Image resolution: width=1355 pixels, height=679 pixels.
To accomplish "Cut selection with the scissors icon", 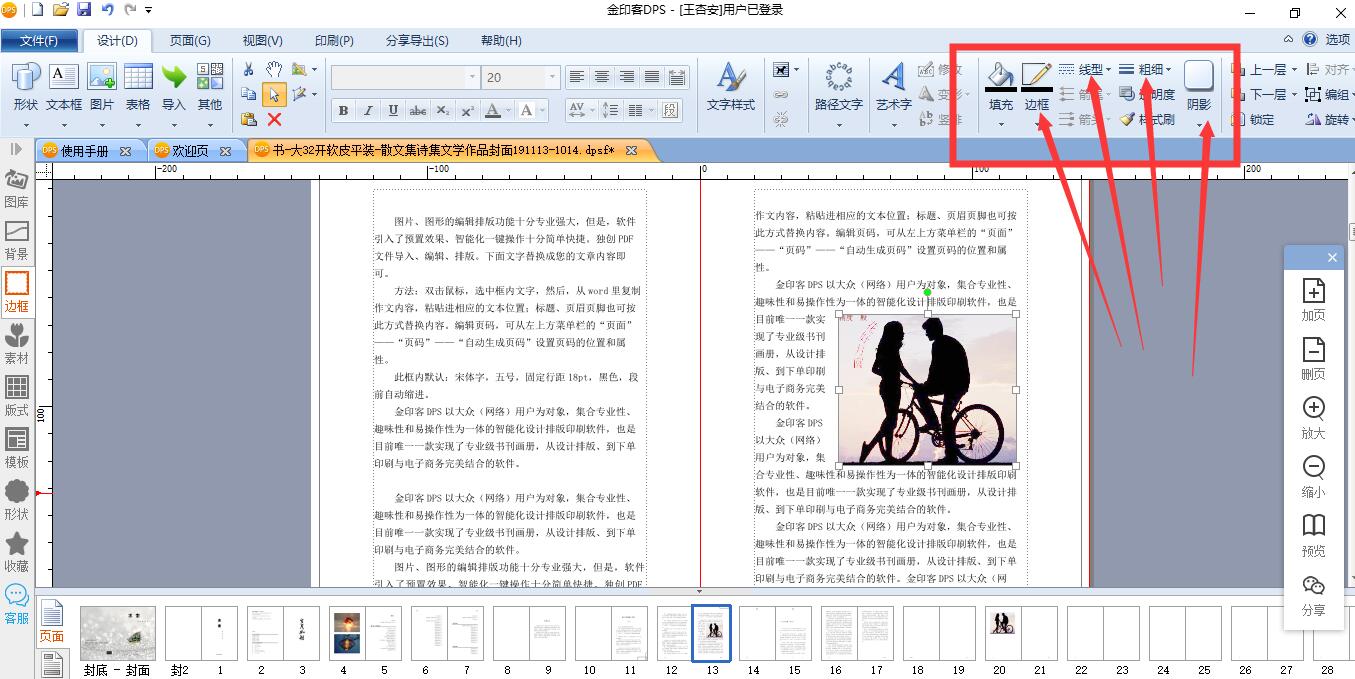I will click(x=249, y=69).
